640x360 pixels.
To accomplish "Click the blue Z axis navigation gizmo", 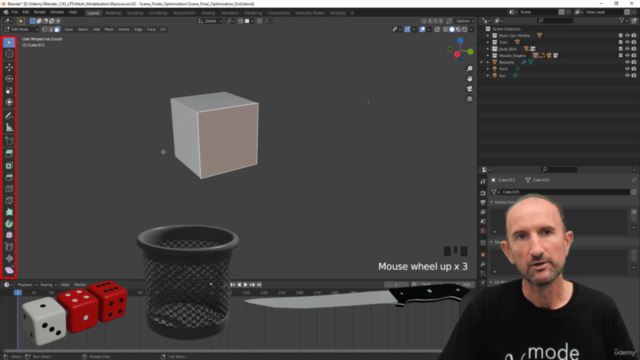I will pos(460,40).
